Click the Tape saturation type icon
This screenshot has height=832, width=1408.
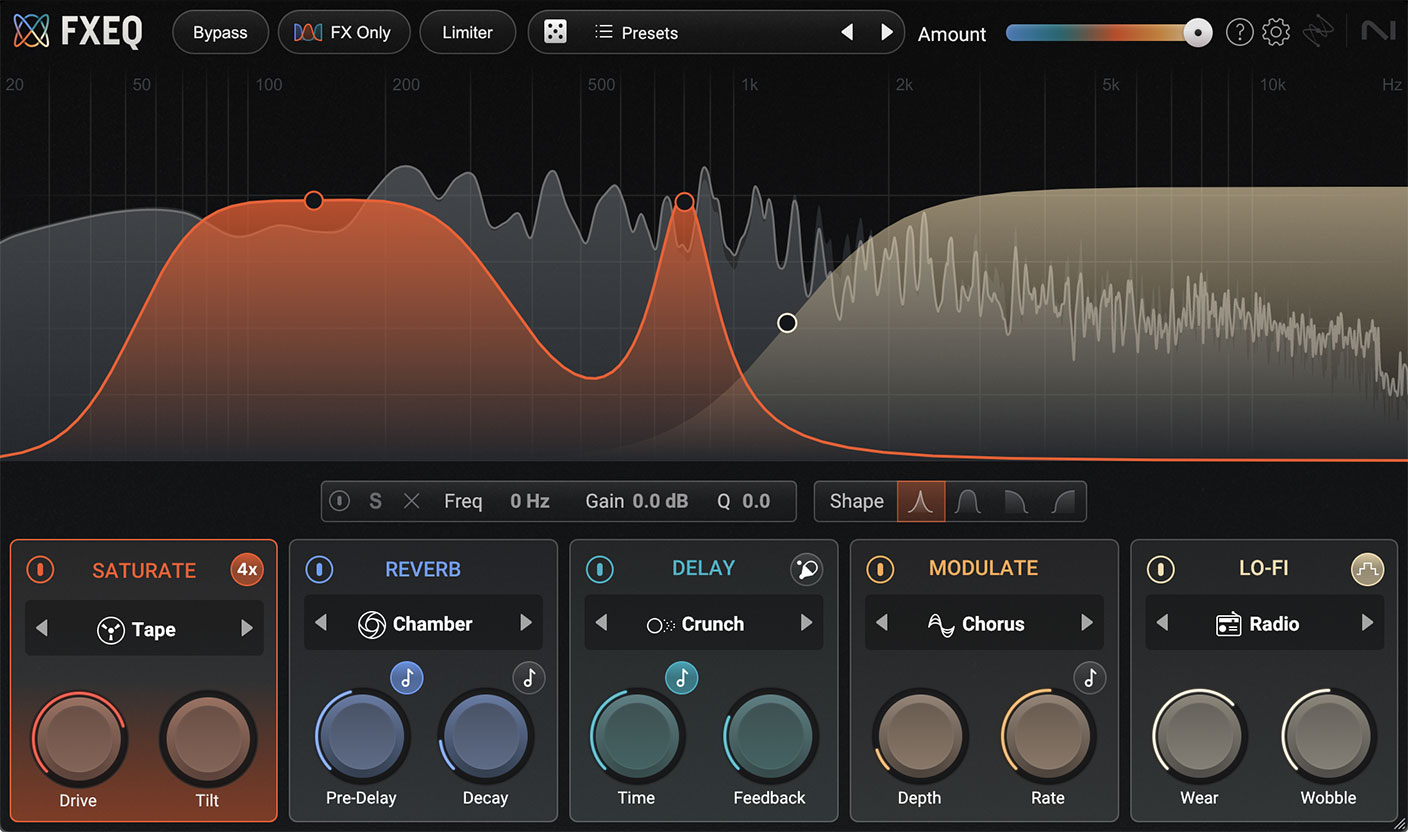click(x=111, y=629)
